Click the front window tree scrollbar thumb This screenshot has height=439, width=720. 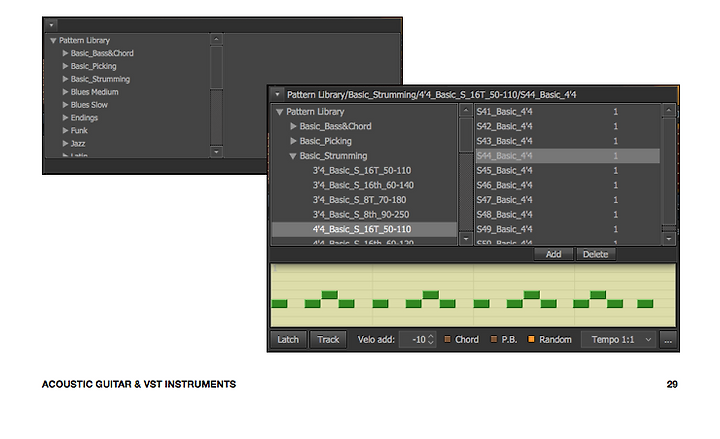(466, 135)
